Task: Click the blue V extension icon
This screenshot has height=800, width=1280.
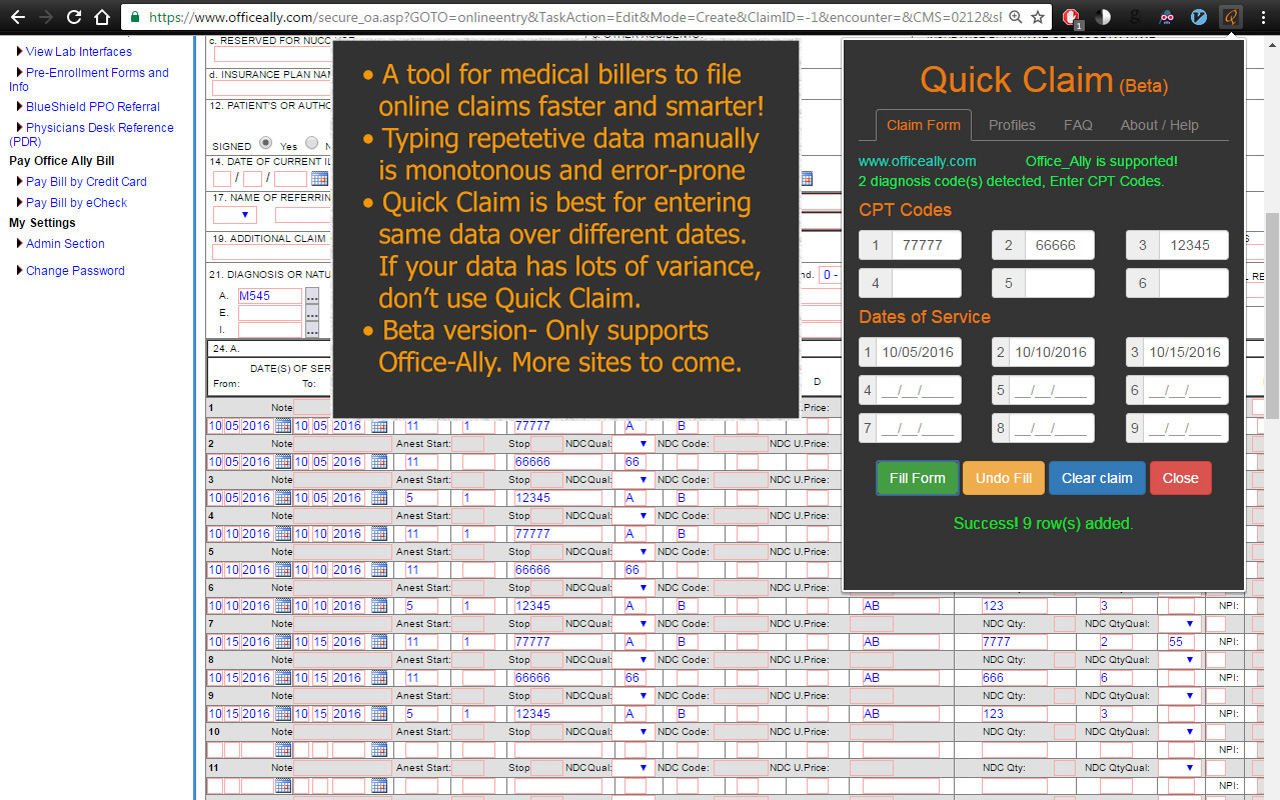Action: pos(1199,17)
